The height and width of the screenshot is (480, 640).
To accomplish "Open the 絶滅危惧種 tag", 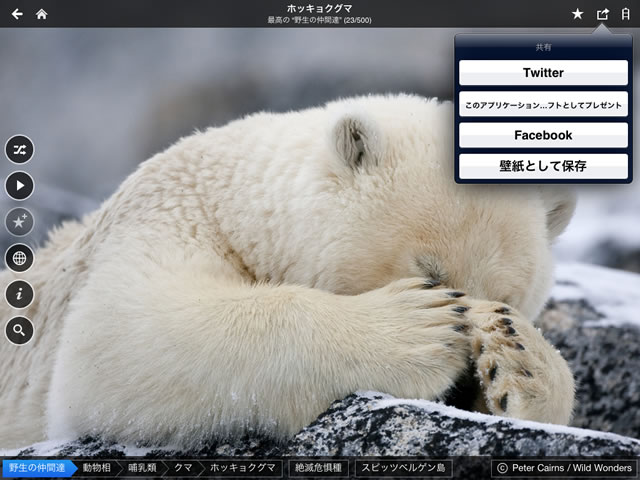I will (318, 468).
